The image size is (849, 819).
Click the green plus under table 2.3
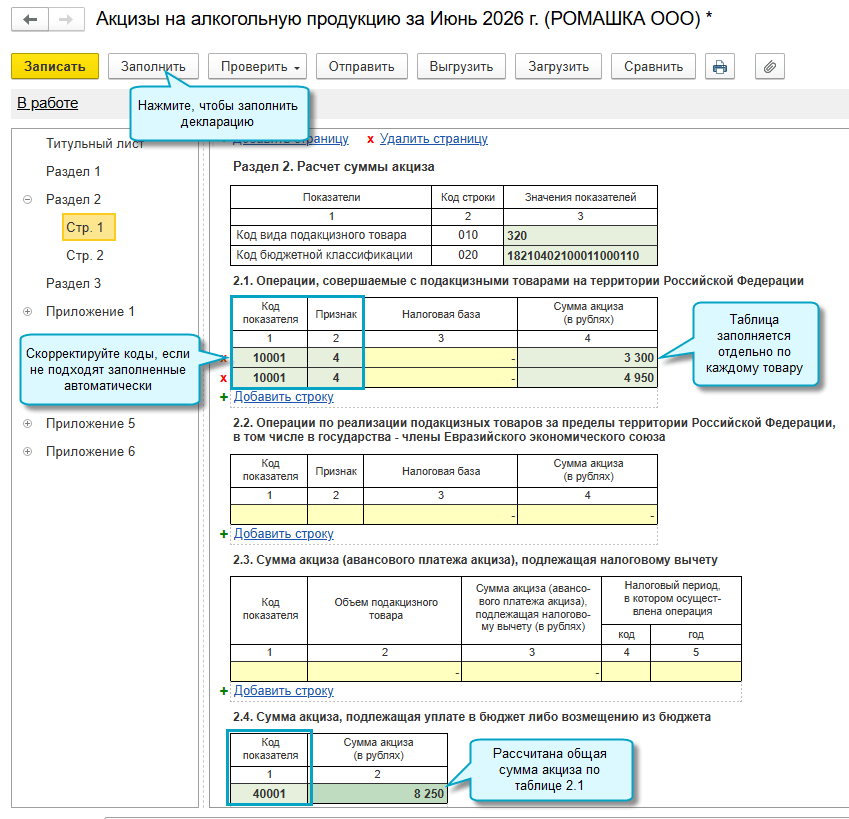tap(224, 691)
